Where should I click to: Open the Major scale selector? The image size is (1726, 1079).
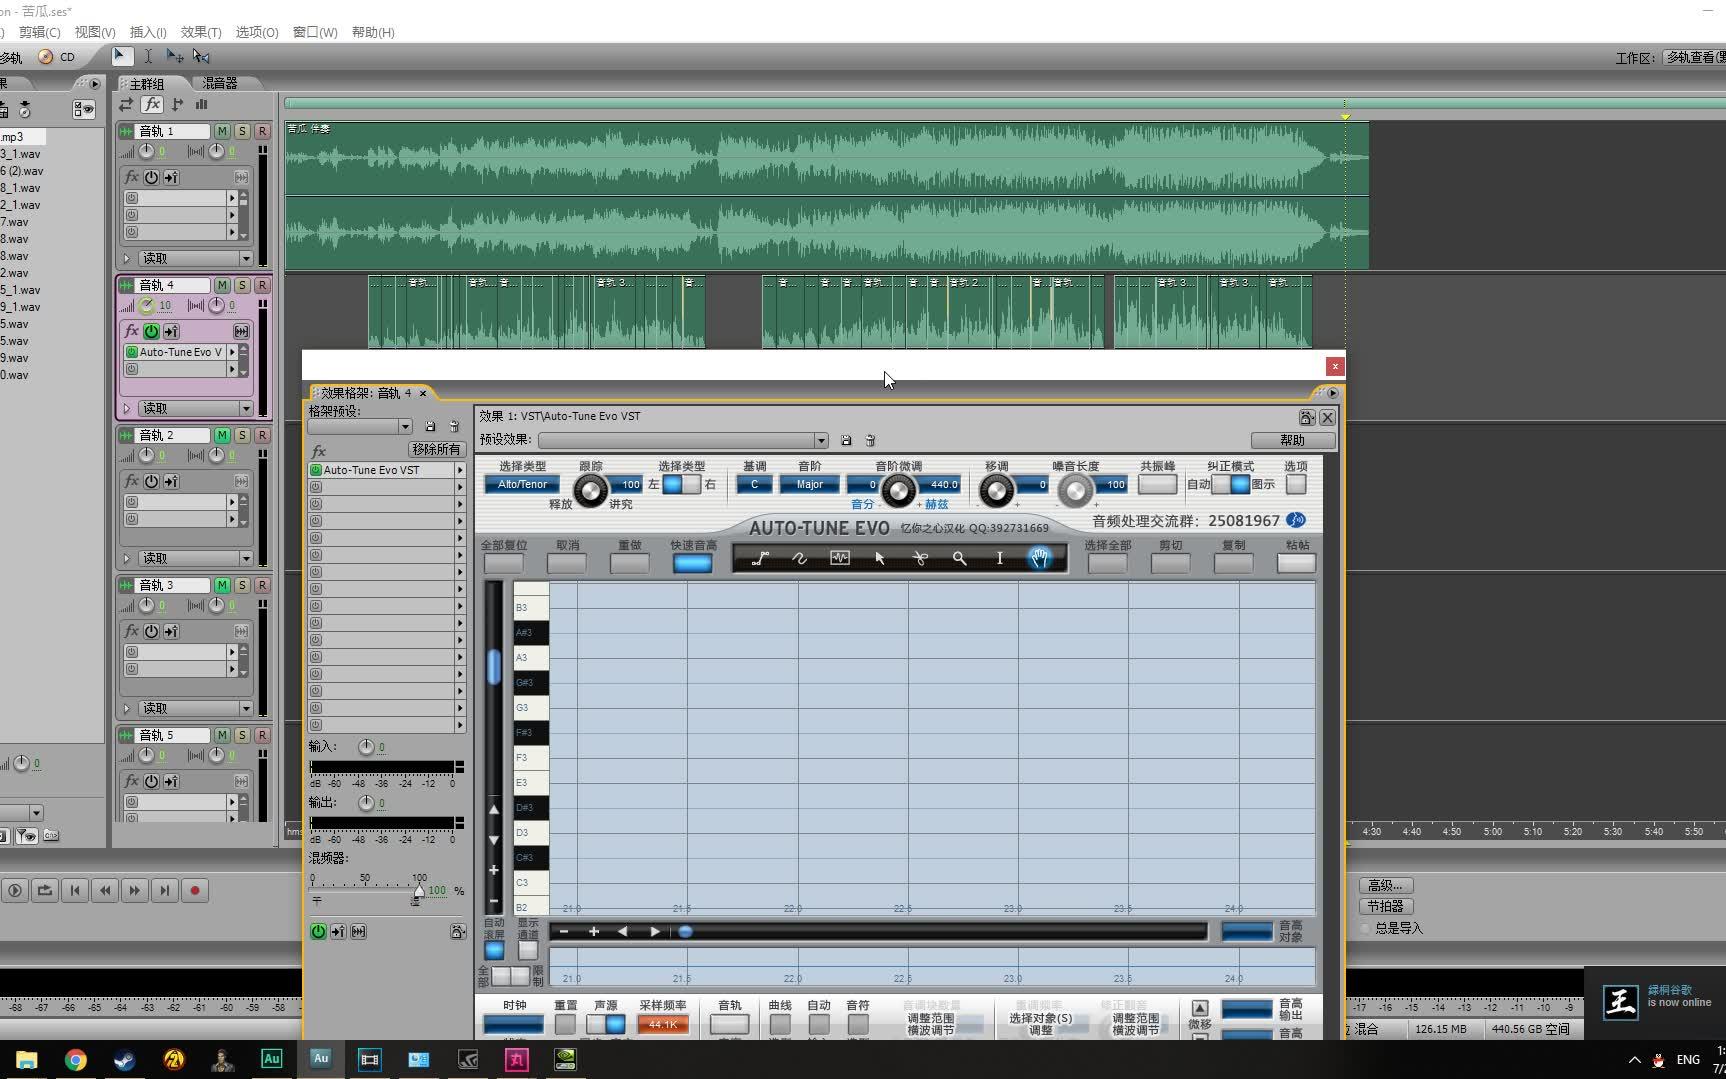click(x=810, y=484)
